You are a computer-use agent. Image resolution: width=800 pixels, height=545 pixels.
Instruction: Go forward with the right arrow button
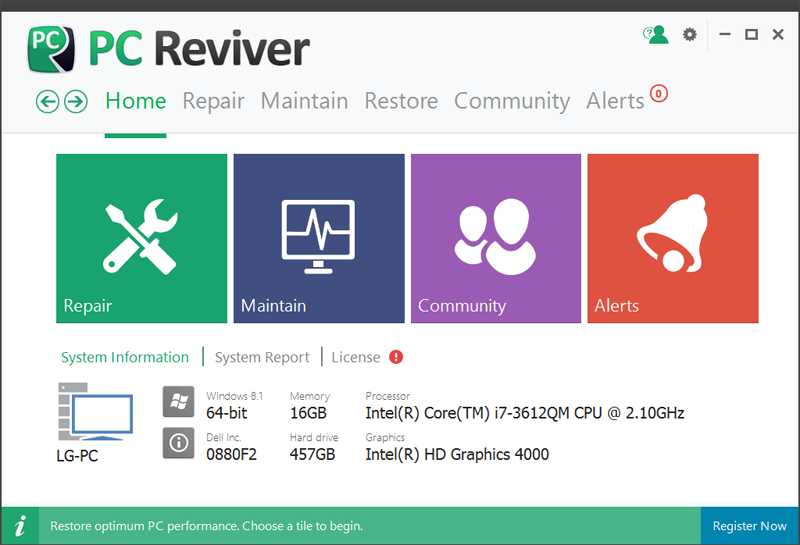[x=76, y=101]
